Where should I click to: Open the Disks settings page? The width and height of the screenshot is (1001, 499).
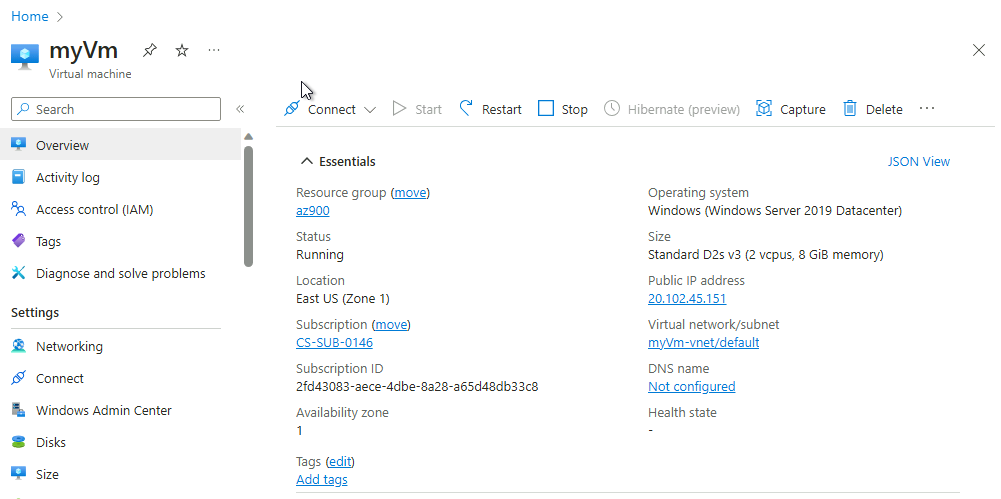click(51, 442)
